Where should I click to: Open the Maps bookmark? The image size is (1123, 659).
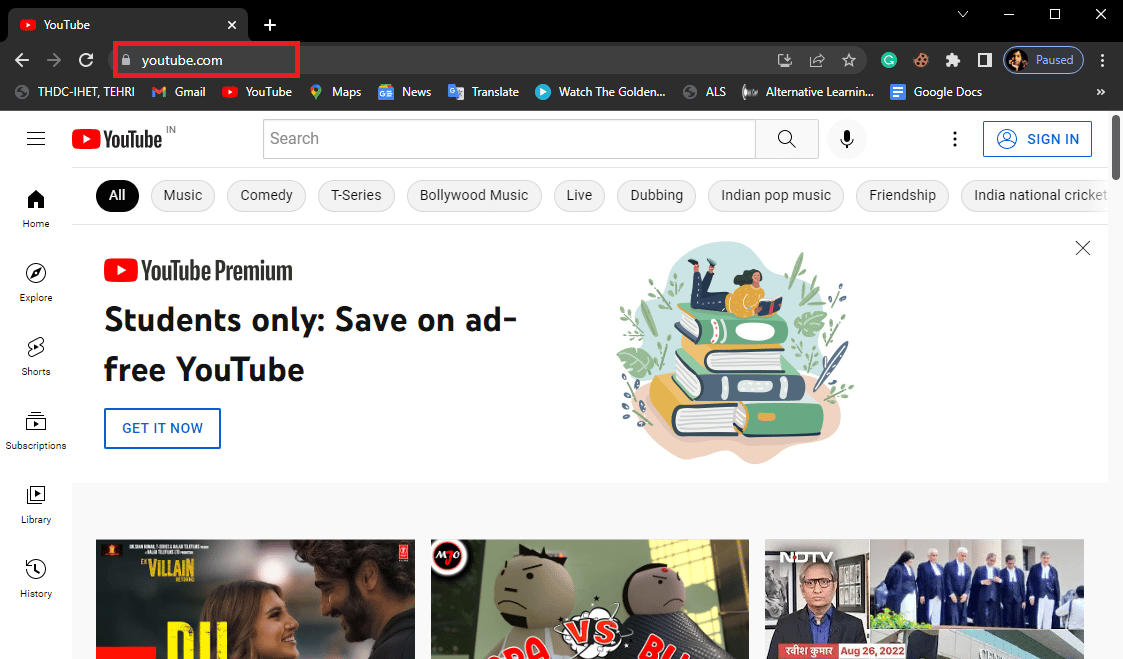click(x=335, y=92)
